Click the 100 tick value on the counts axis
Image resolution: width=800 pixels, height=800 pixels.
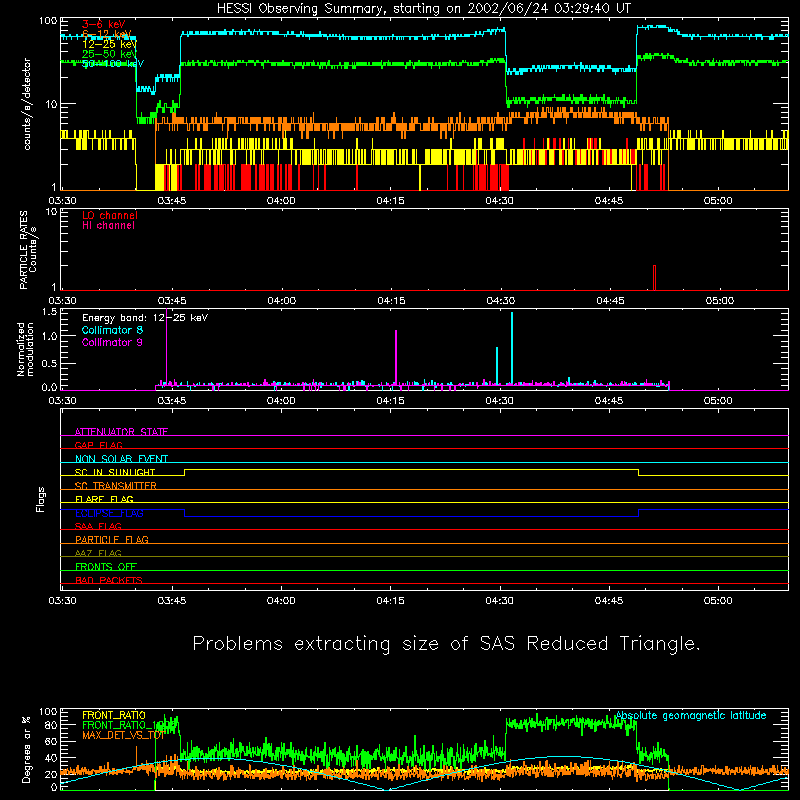coord(48,21)
